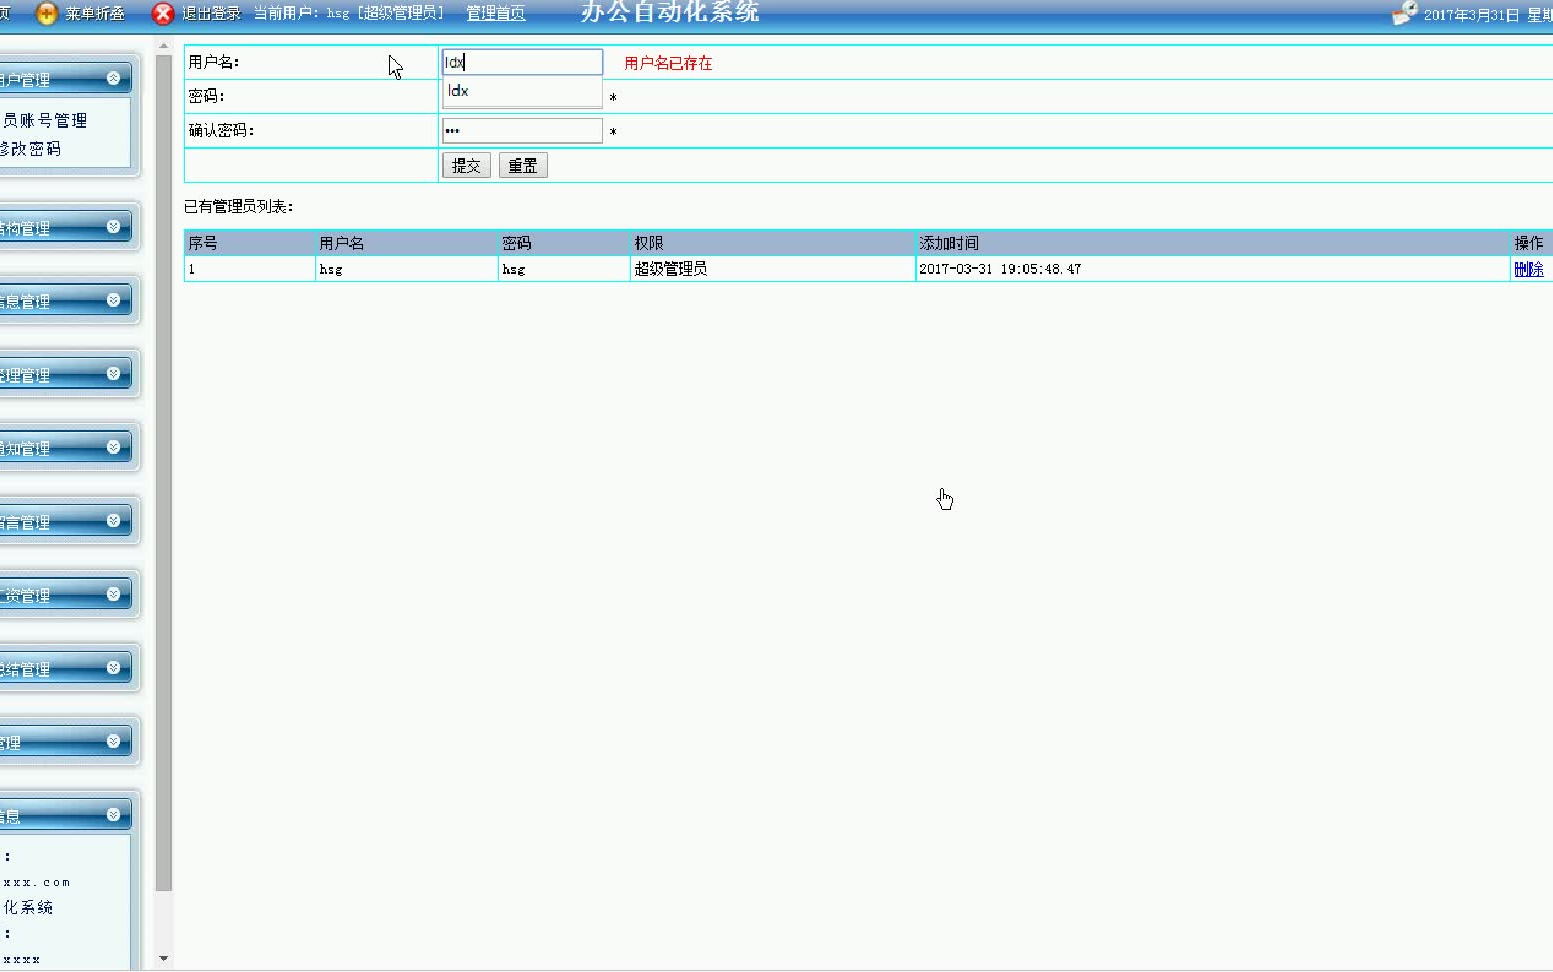Collapse the 用户管理 panel chevron
Viewport: 1553px width, 972px height.
pyautogui.click(x=113, y=78)
